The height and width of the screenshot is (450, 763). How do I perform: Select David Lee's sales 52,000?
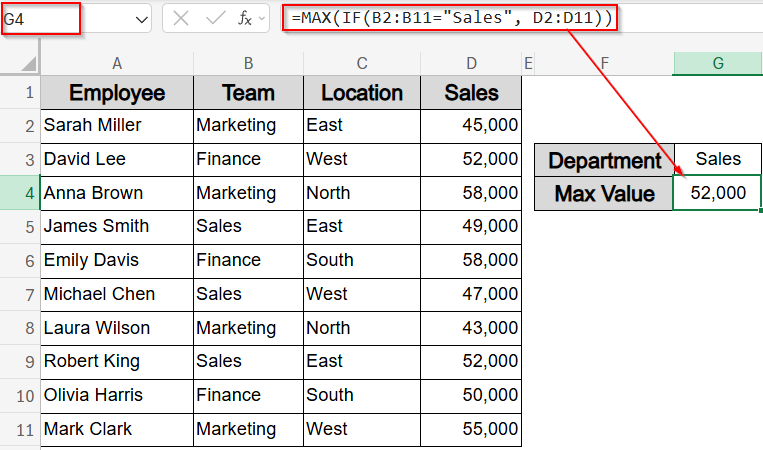pyautogui.click(x=471, y=160)
